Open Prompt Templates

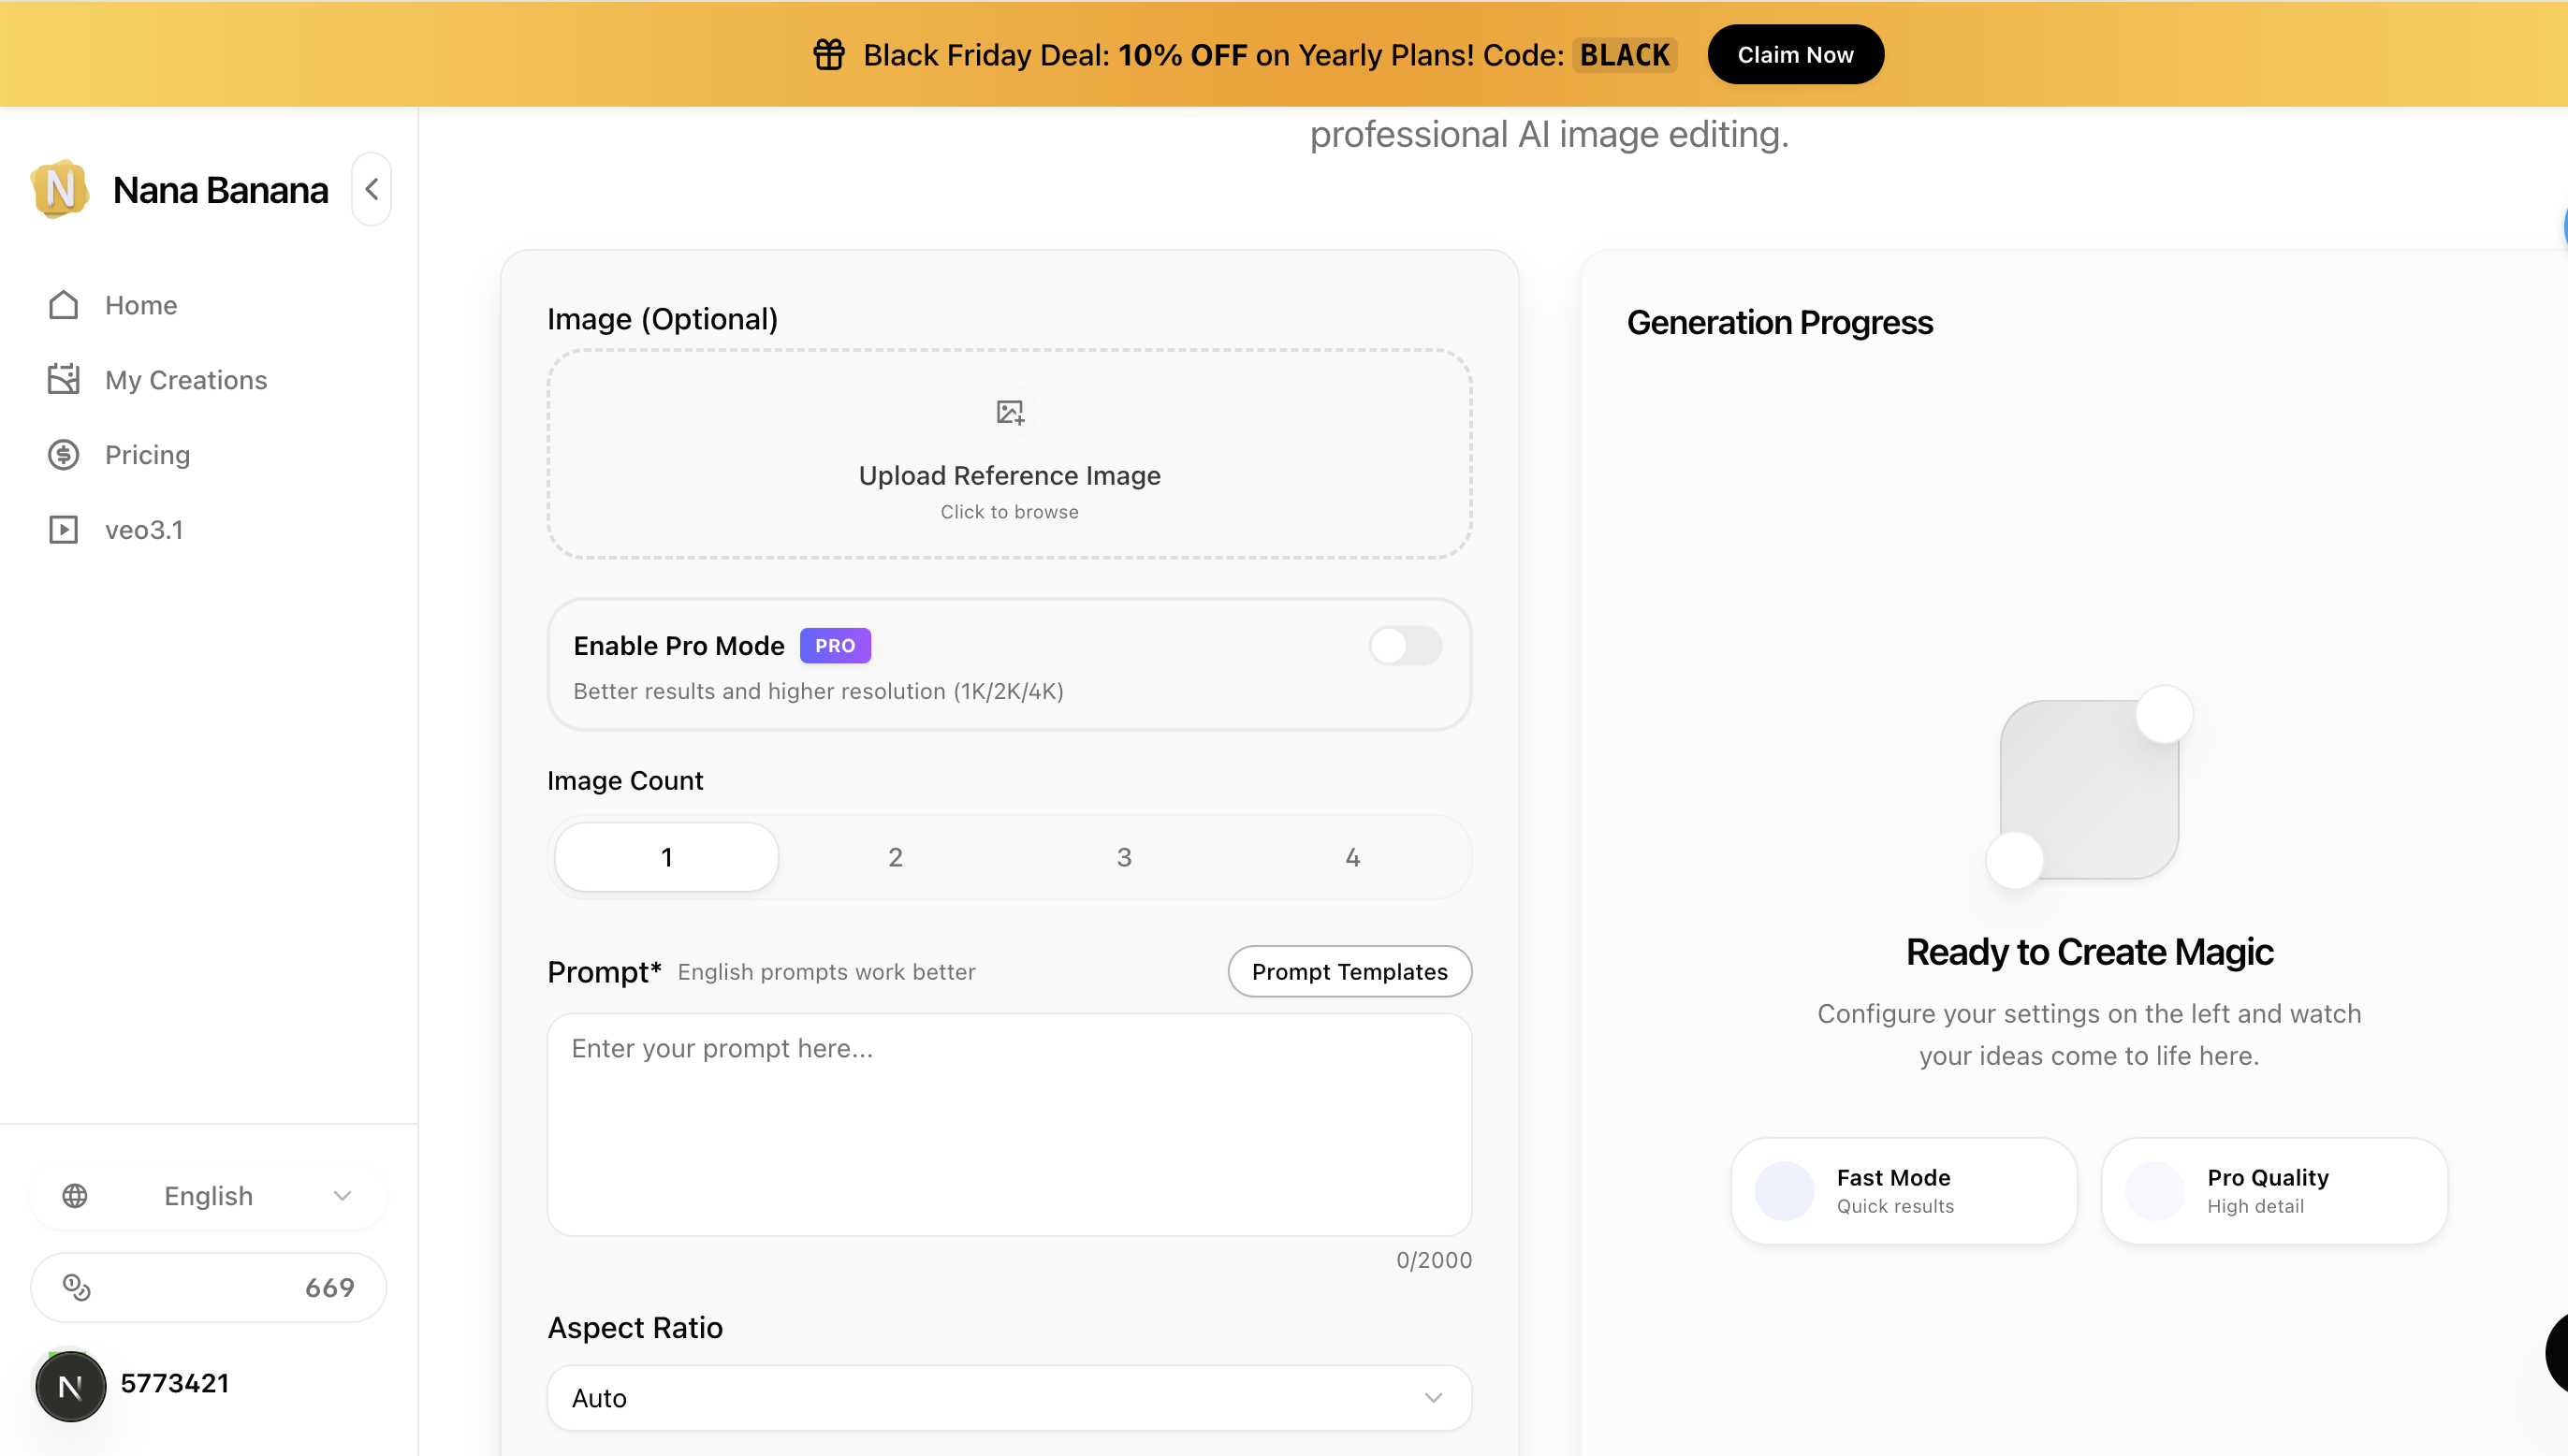1348,972
